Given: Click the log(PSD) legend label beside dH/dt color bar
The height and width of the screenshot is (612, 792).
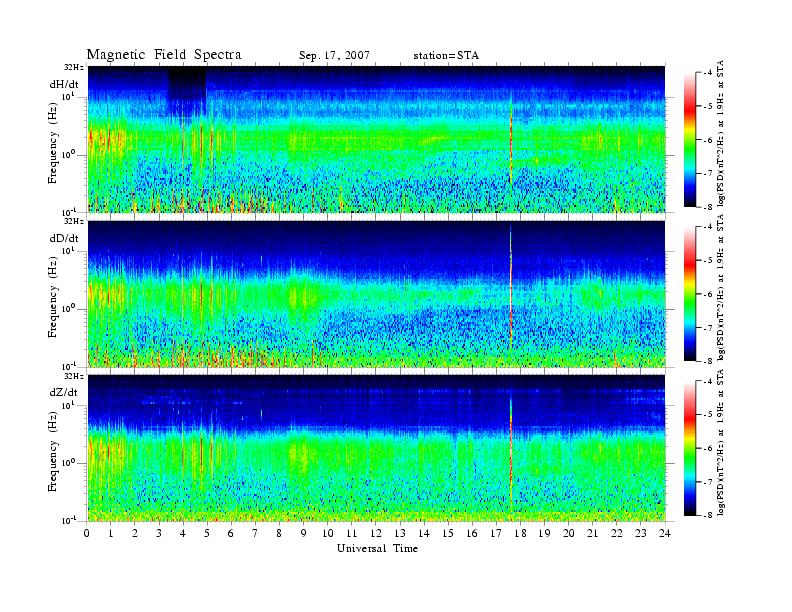Looking at the screenshot, I should pyautogui.click(x=721, y=134).
